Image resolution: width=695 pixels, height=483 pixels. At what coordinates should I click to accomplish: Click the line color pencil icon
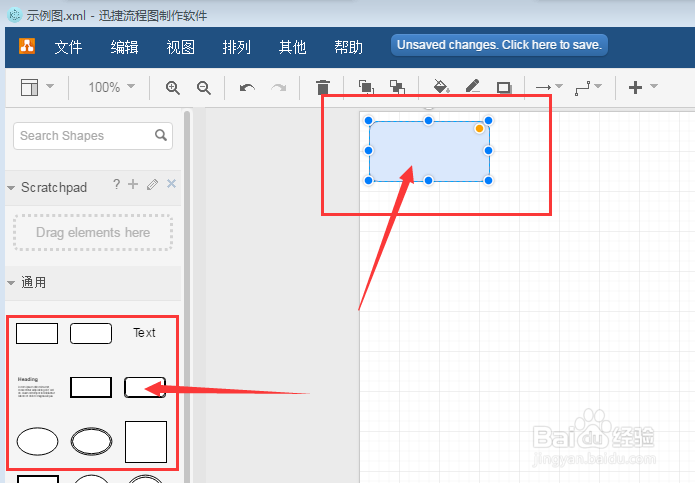(472, 86)
